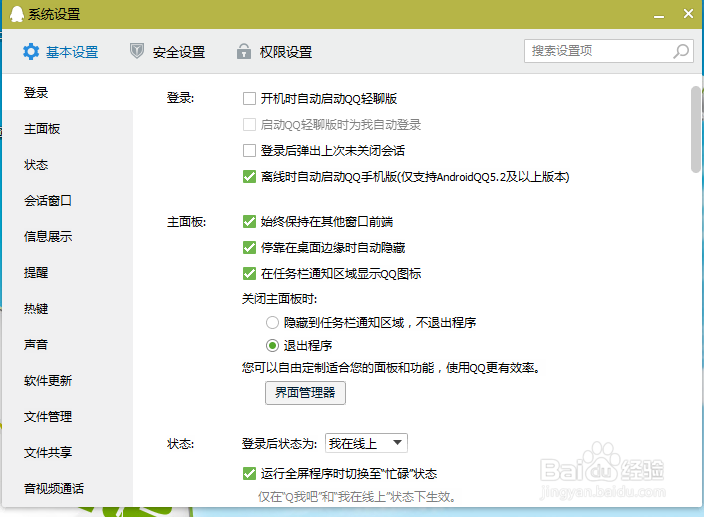Switch to the 安全设置 tab
The height and width of the screenshot is (517, 704).
tap(167, 52)
